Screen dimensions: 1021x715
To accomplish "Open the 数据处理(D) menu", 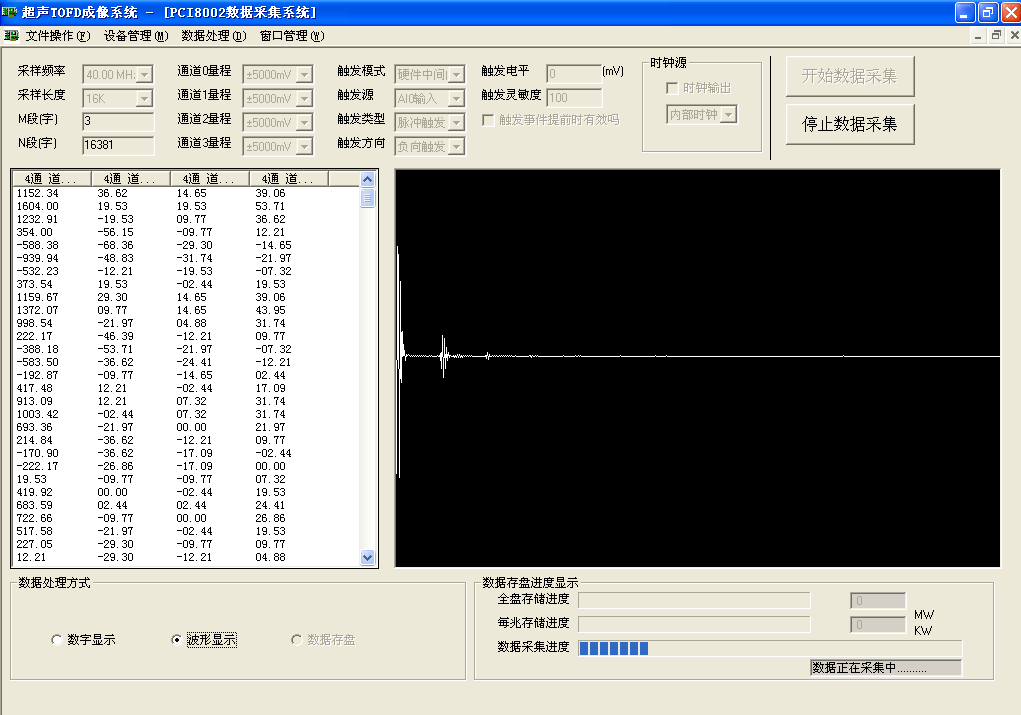I will pos(214,36).
